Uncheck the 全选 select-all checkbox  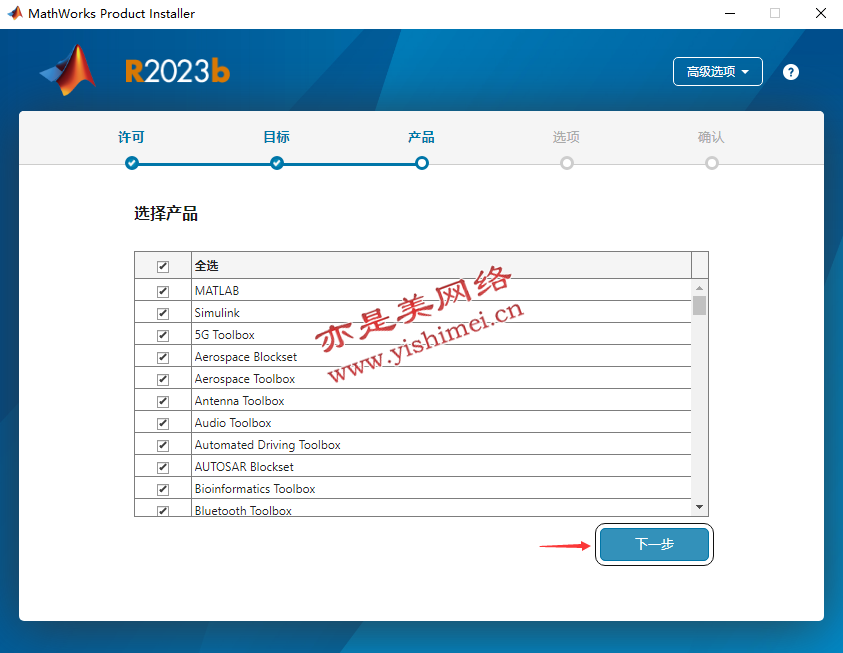[163, 267]
